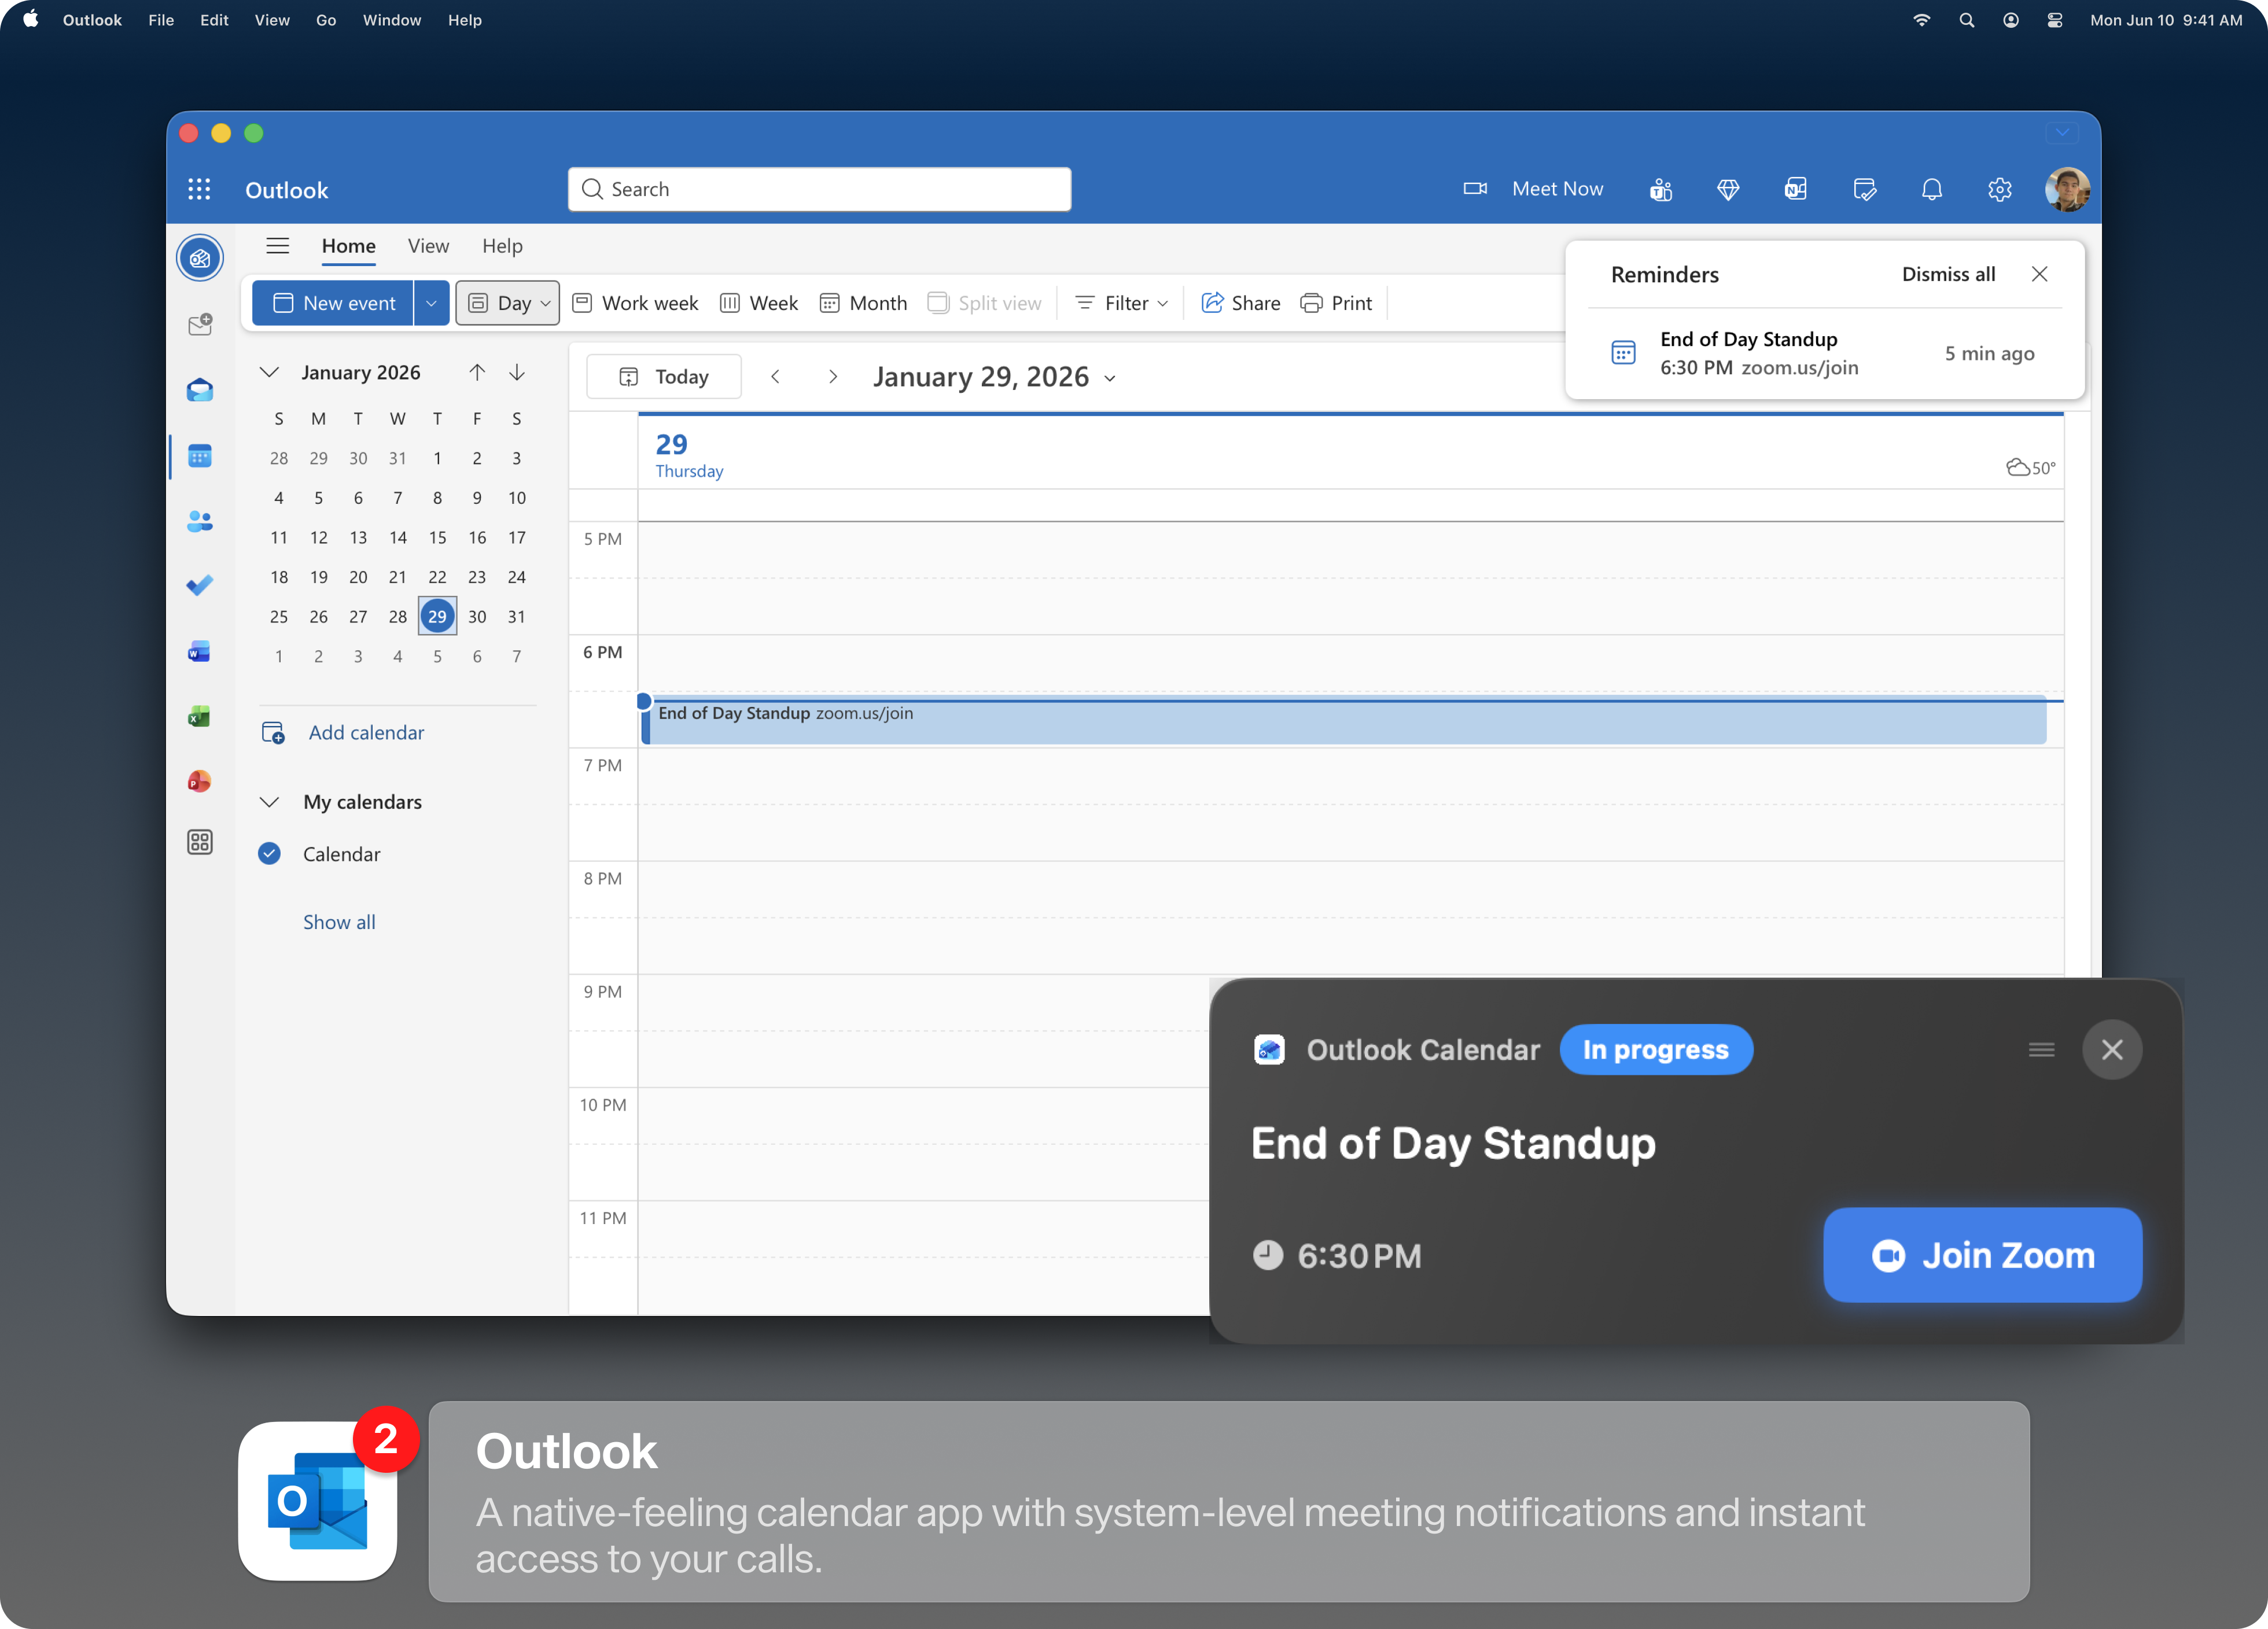The width and height of the screenshot is (2268, 1629).
Task: Open the Excel app in sidebar
Action: tap(200, 716)
